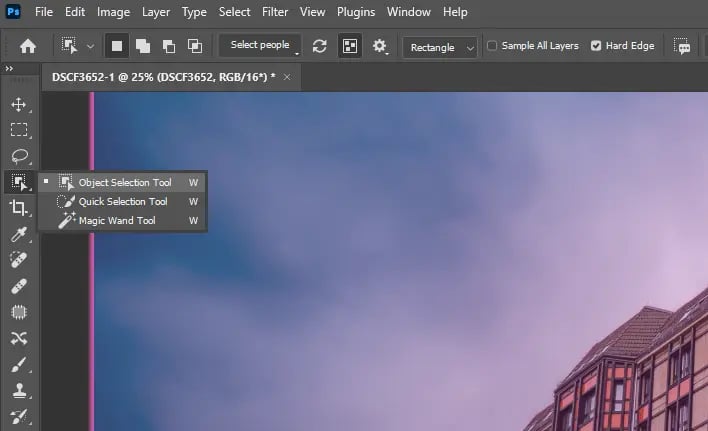Click the refresh object finder icon
708x431 pixels.
point(320,46)
